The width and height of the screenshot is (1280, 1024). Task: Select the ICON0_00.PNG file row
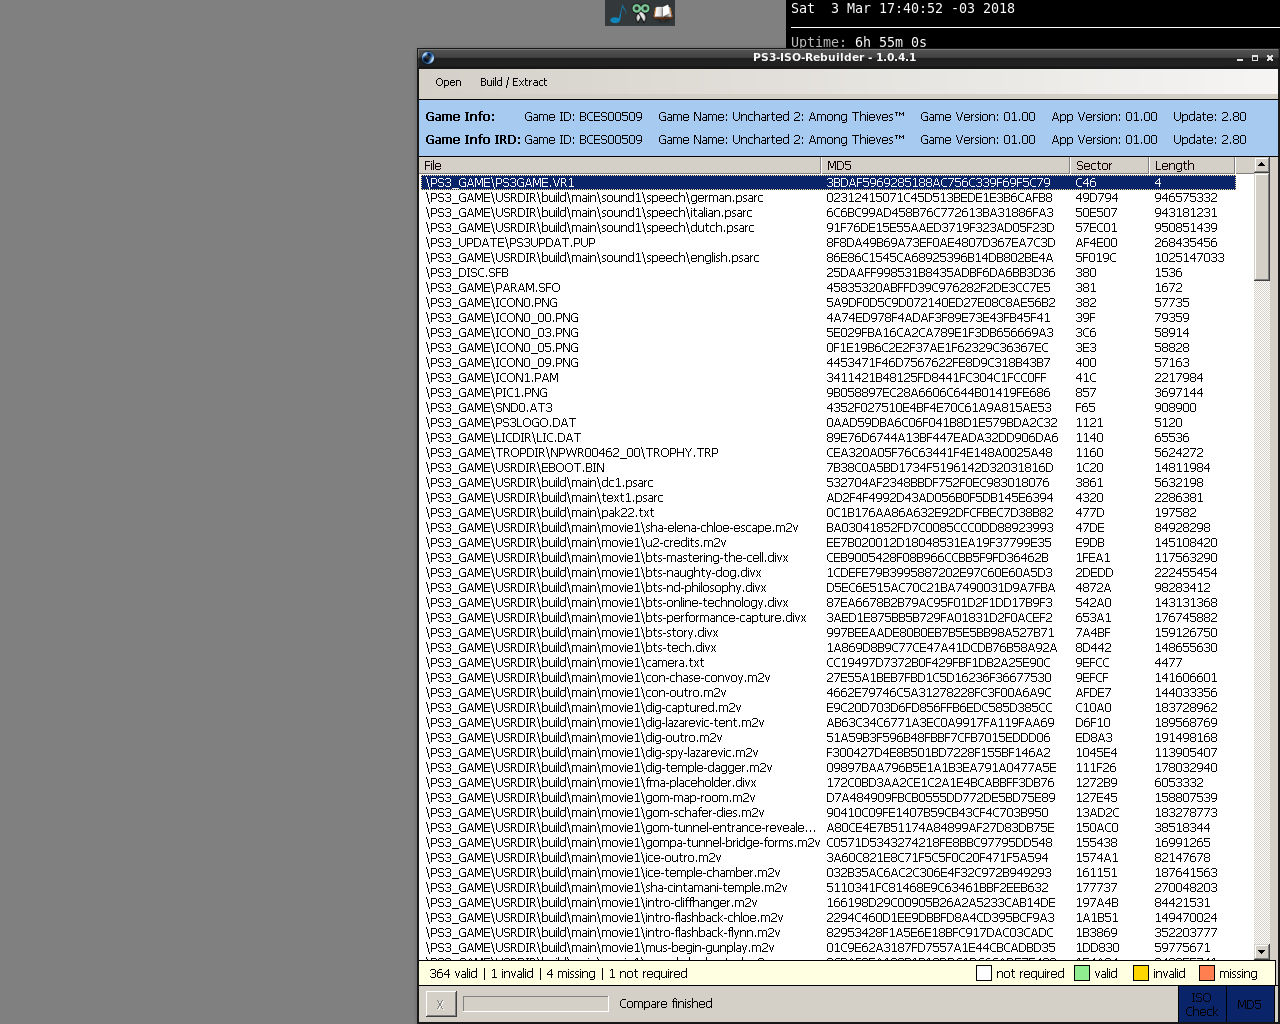828,317
